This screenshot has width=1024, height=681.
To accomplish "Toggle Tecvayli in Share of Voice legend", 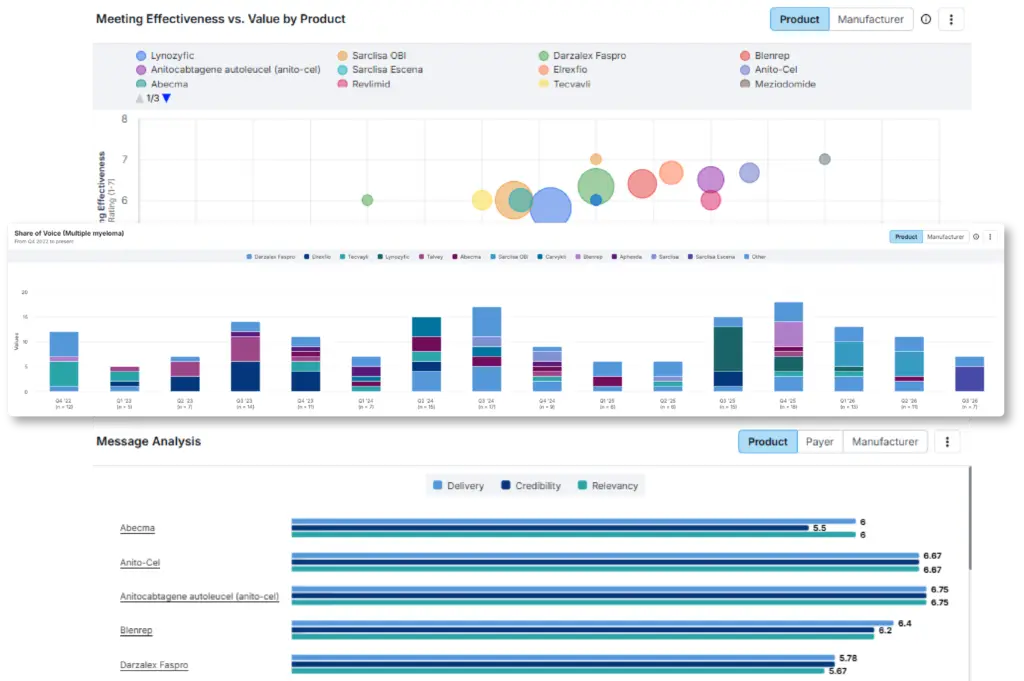I will (354, 257).
